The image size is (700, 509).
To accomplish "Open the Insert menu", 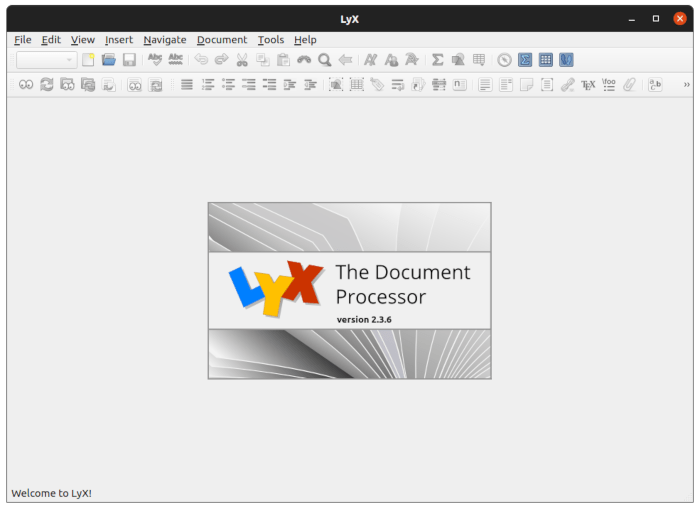I will click(118, 40).
